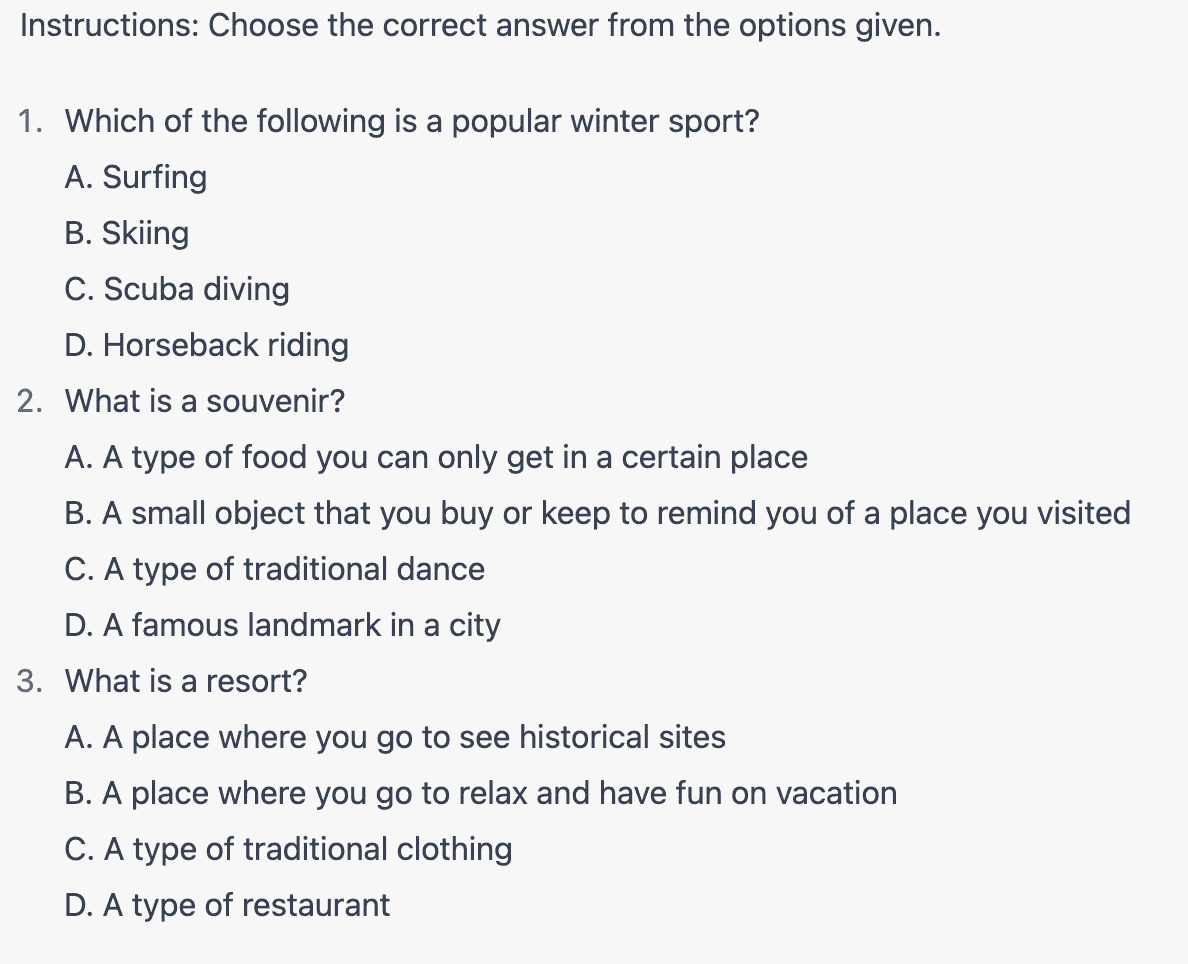Click the list number 2 marker
The height and width of the screenshot is (964, 1188).
[x=30, y=401]
